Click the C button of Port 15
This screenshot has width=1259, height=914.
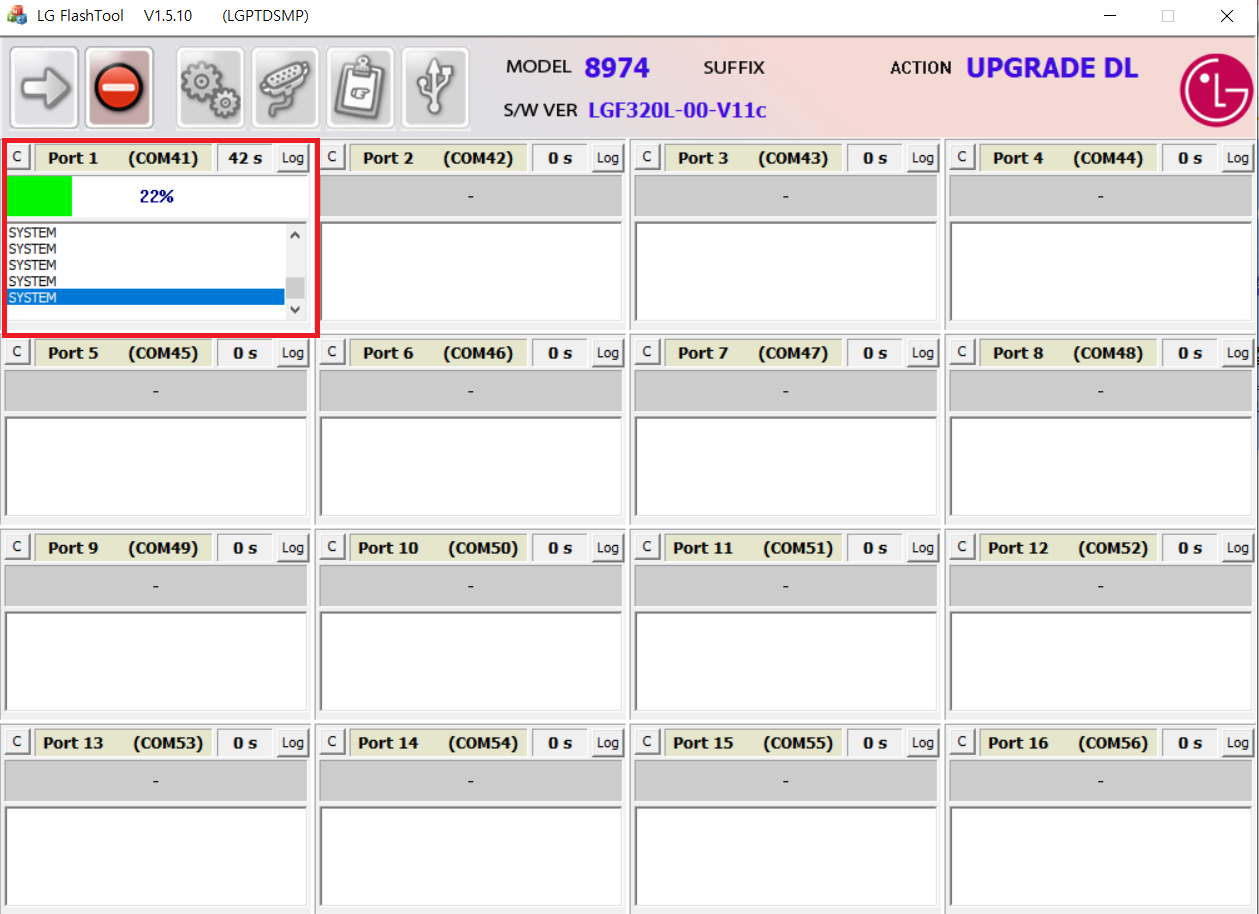coord(647,742)
